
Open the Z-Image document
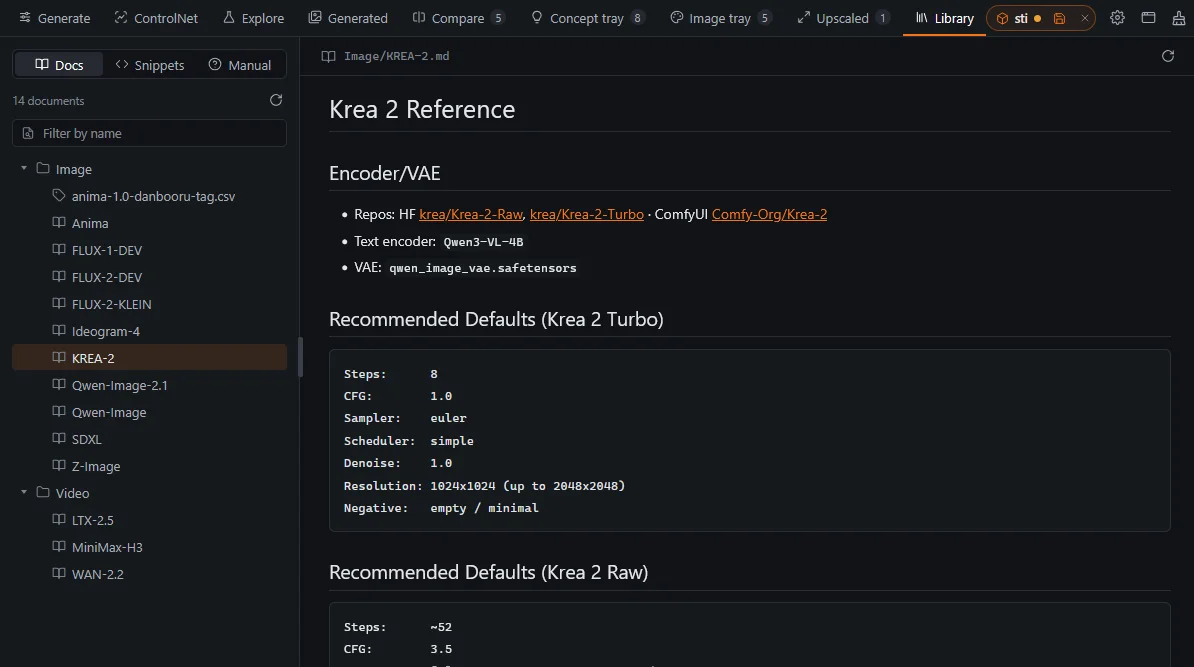(149, 466)
